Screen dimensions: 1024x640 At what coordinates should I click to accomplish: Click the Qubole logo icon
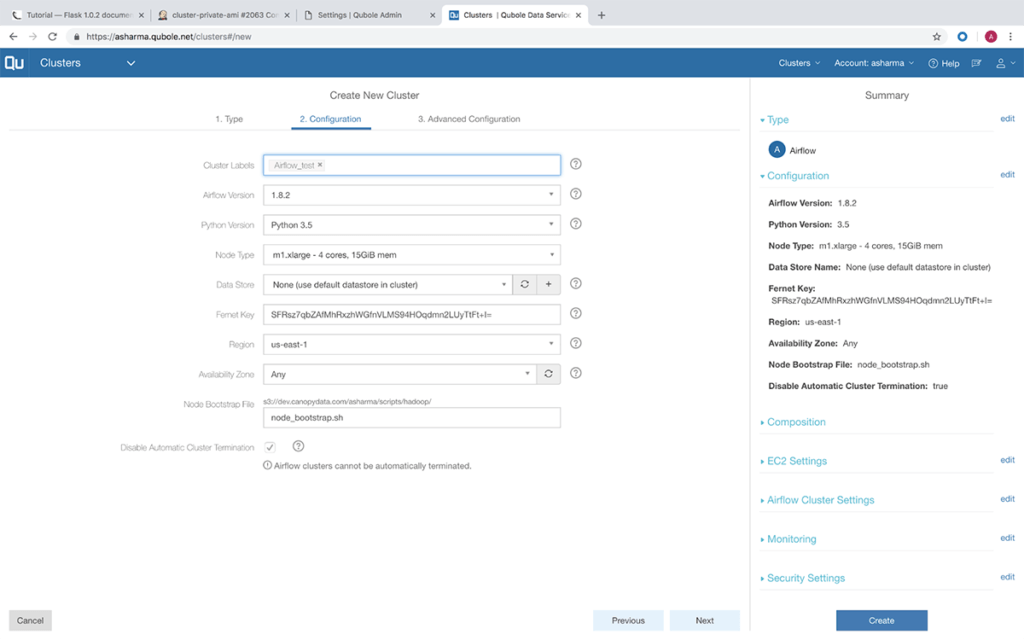(x=14, y=63)
